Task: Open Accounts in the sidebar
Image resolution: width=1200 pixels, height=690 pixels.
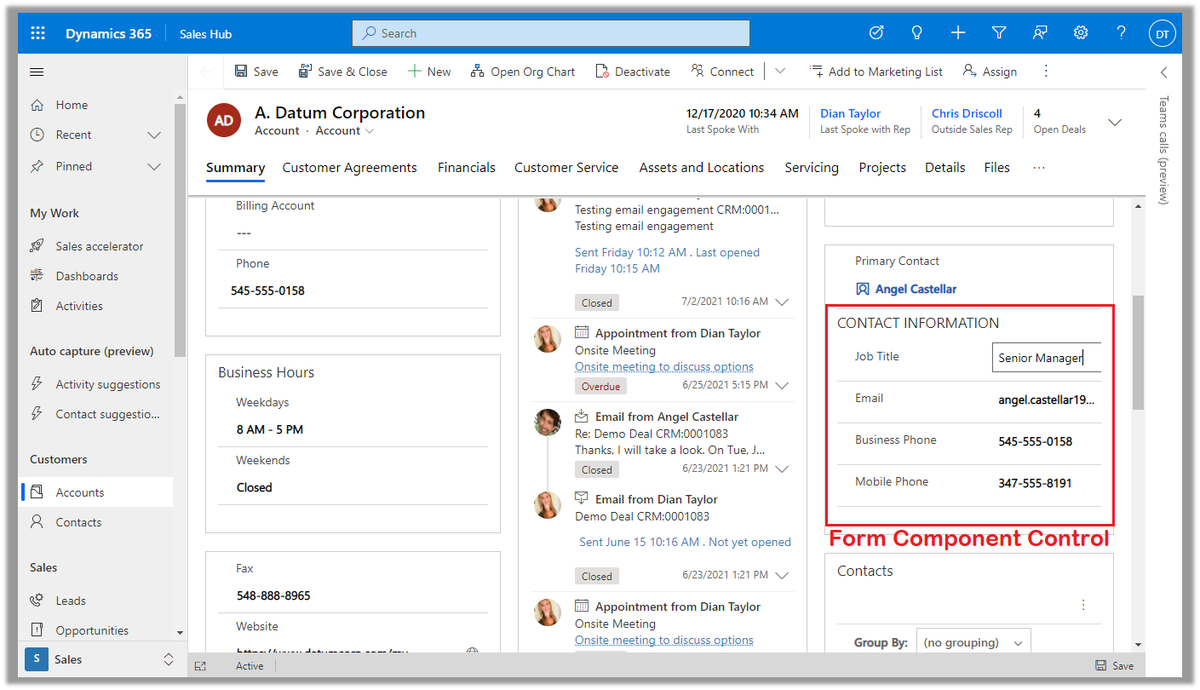Action: (x=95, y=492)
